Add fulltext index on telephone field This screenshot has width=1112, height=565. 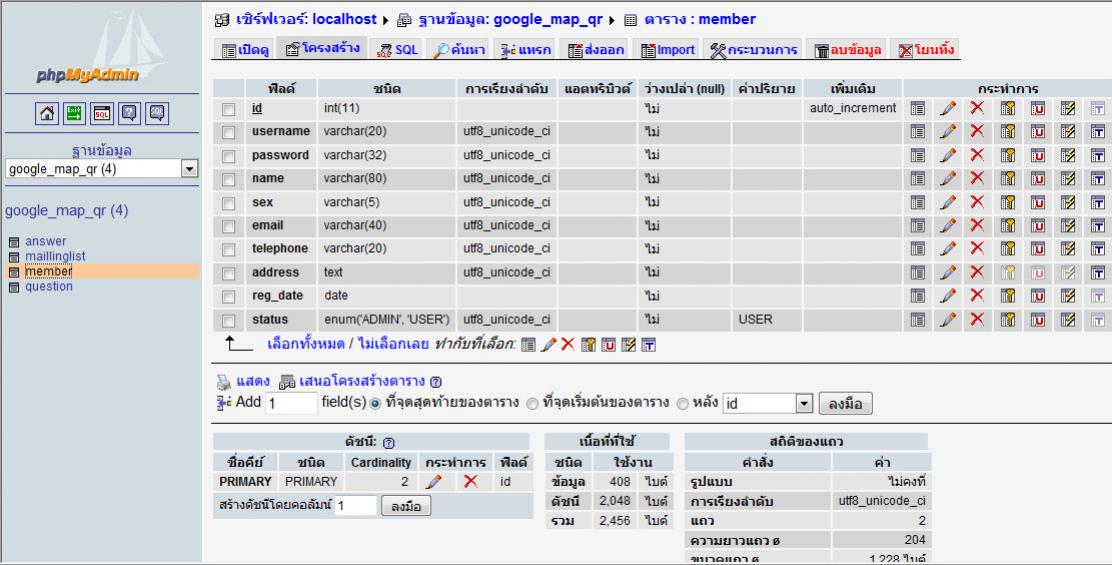pos(1098,249)
